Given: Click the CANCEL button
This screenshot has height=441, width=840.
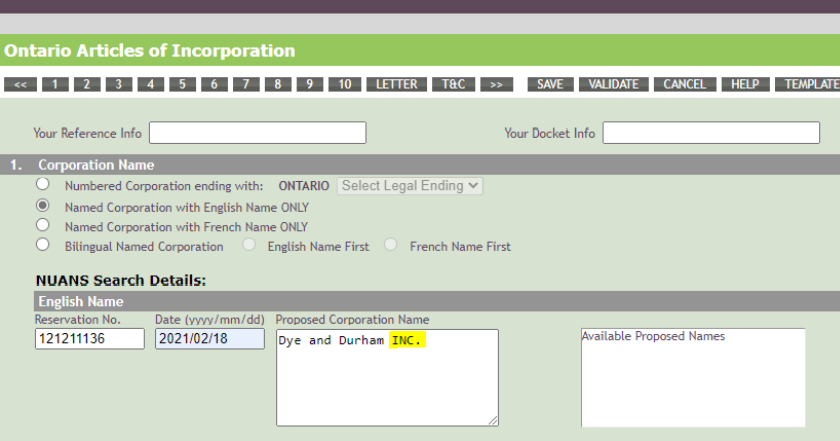Looking at the screenshot, I should pyautogui.click(x=685, y=85).
